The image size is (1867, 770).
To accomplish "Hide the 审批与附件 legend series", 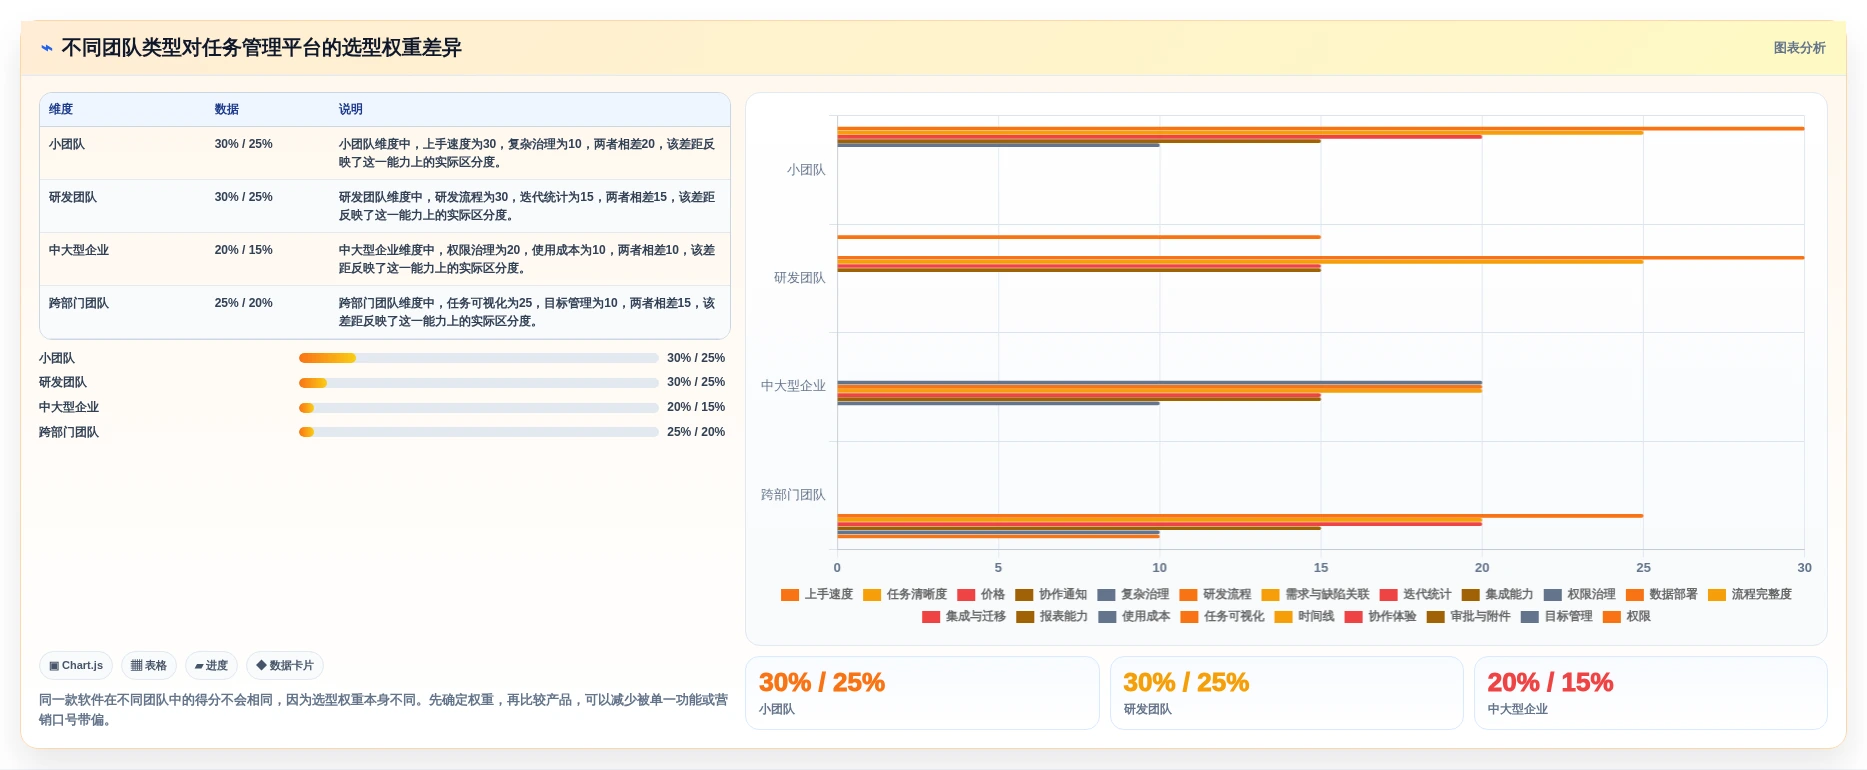I will click(1468, 616).
